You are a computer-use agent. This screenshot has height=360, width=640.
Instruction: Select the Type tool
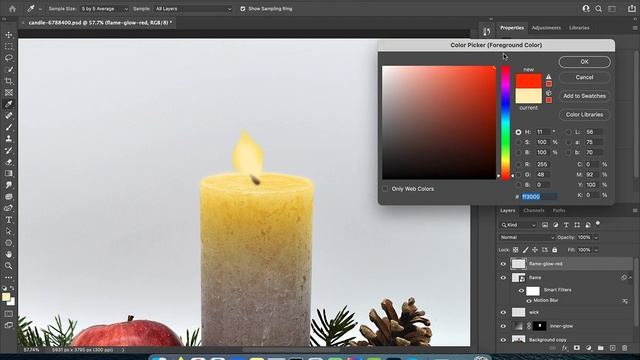(x=9, y=220)
